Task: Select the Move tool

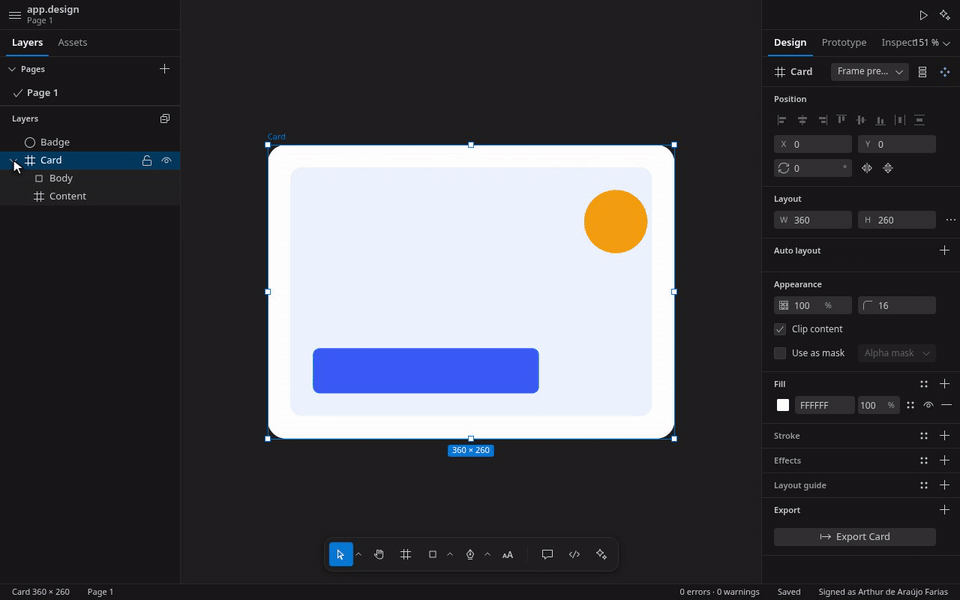Action: (x=341, y=555)
